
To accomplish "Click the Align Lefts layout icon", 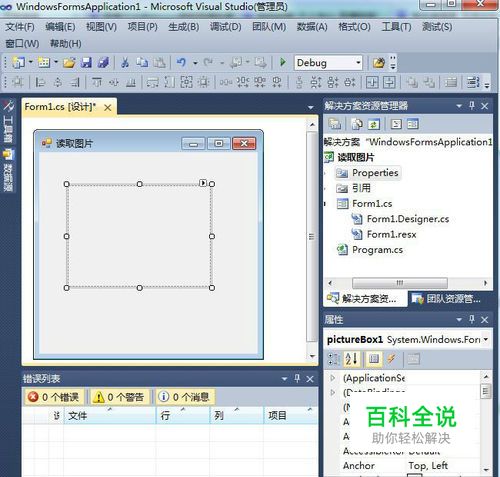I will click(x=40, y=82).
